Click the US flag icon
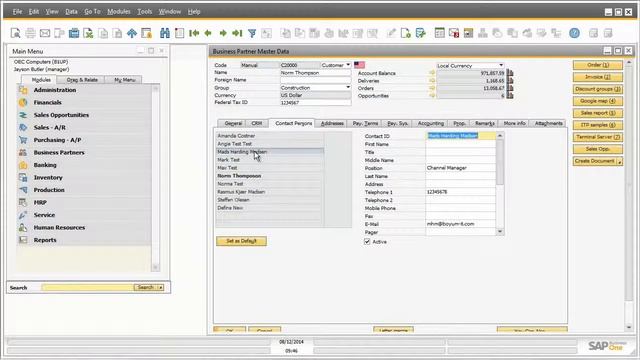The width and height of the screenshot is (640, 360). (360, 65)
